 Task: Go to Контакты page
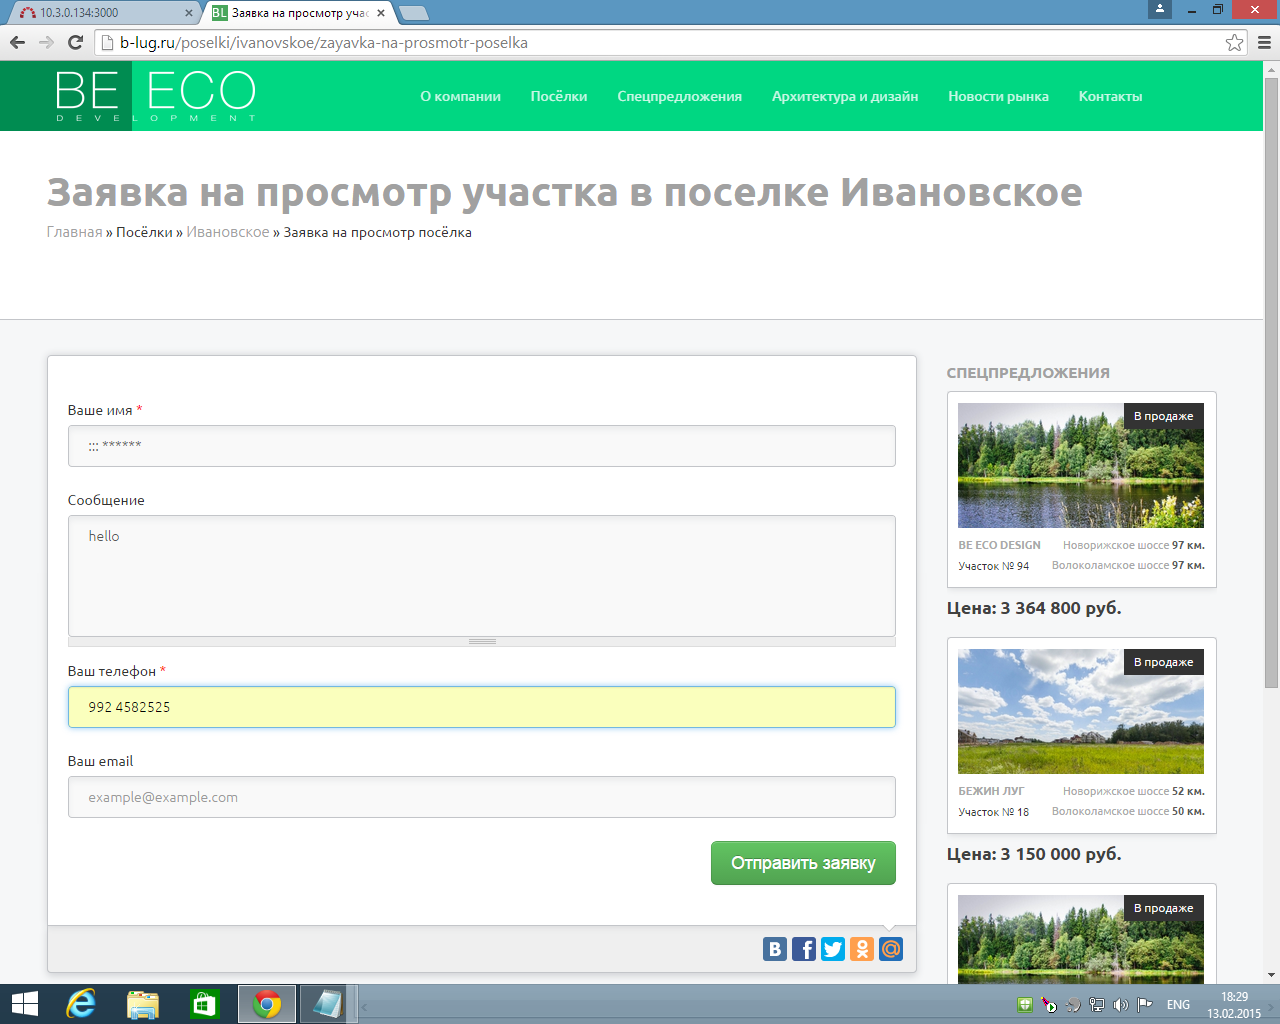(1110, 97)
